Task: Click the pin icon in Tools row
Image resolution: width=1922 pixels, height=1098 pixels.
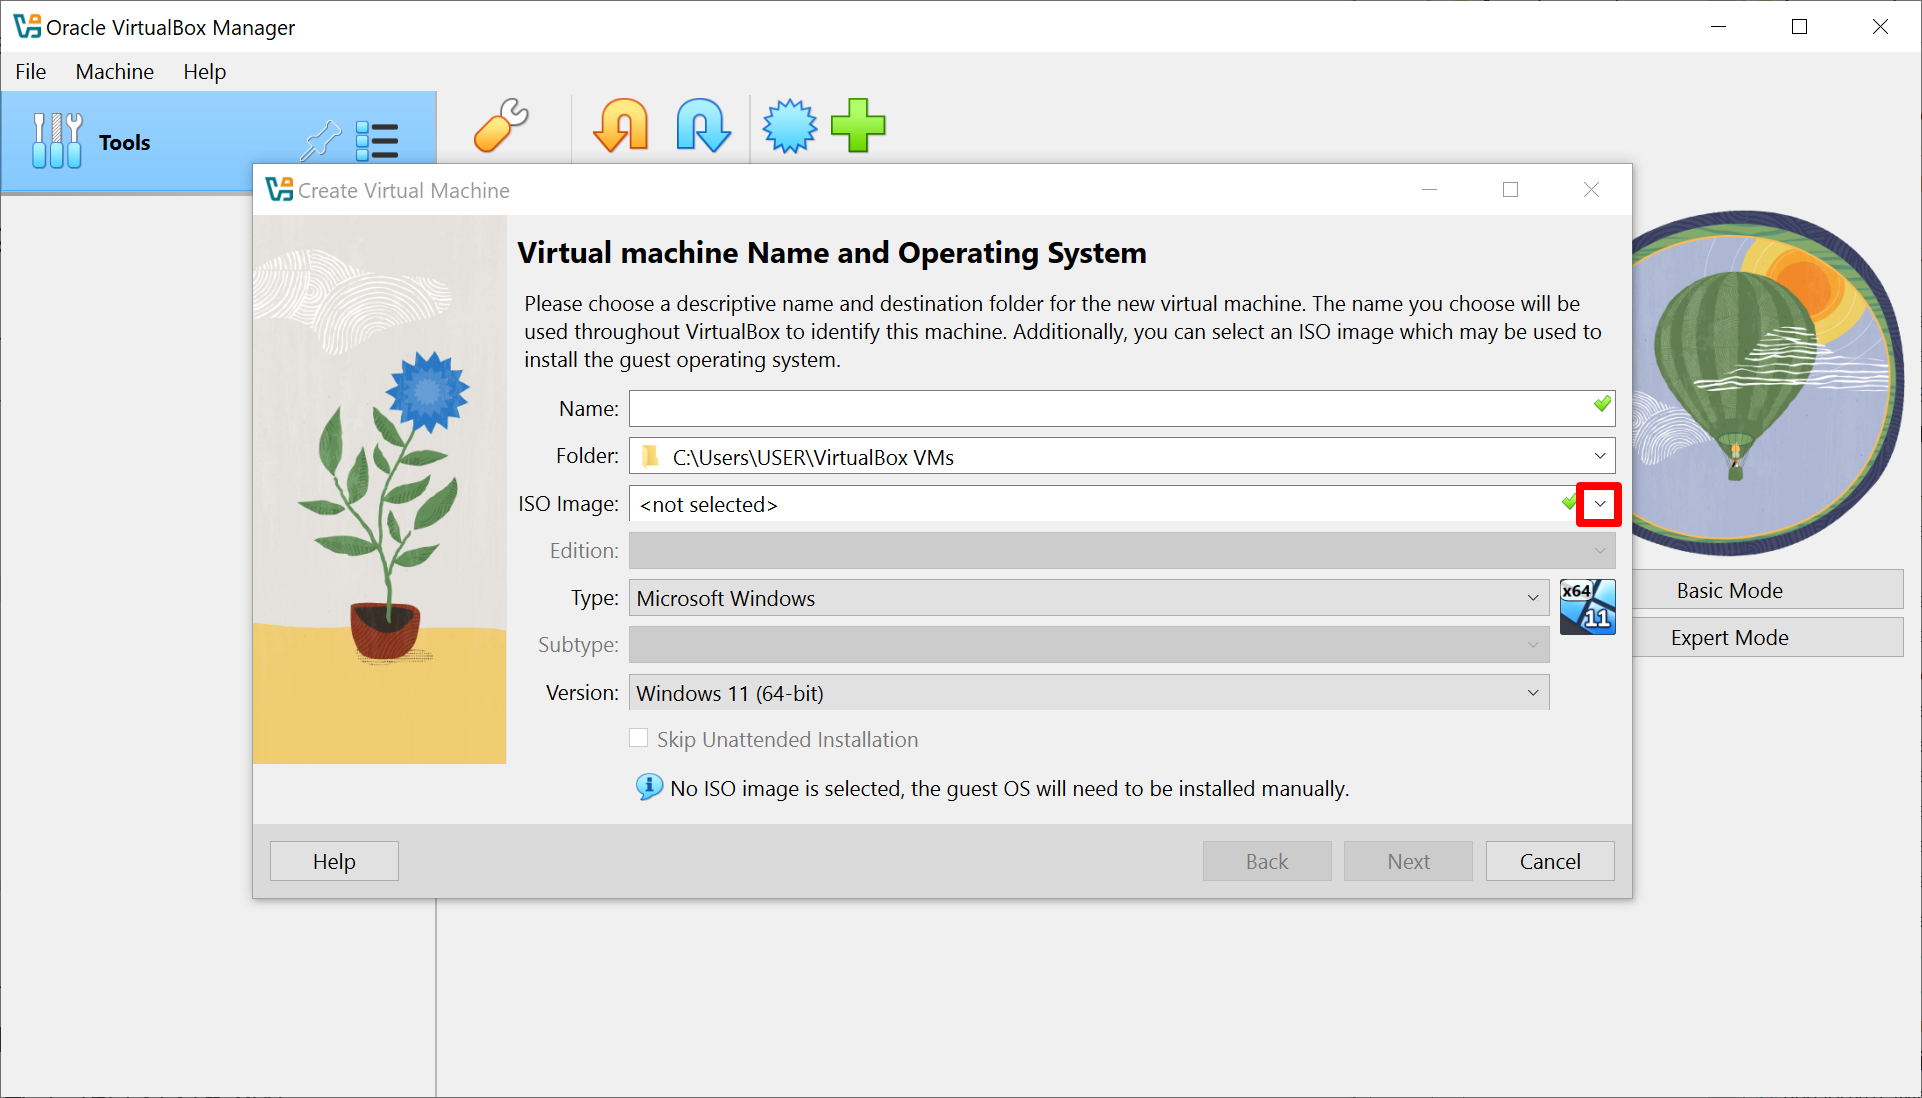Action: [x=321, y=141]
